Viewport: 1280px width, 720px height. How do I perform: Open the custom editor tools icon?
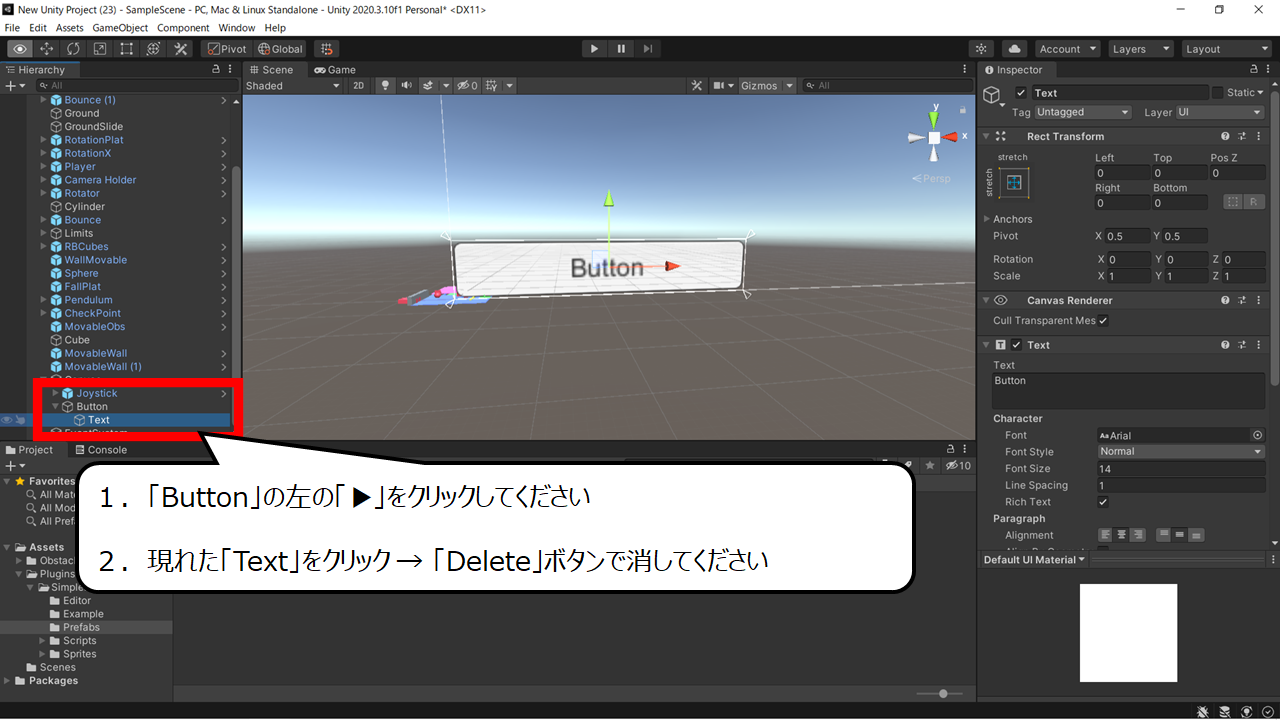point(181,49)
